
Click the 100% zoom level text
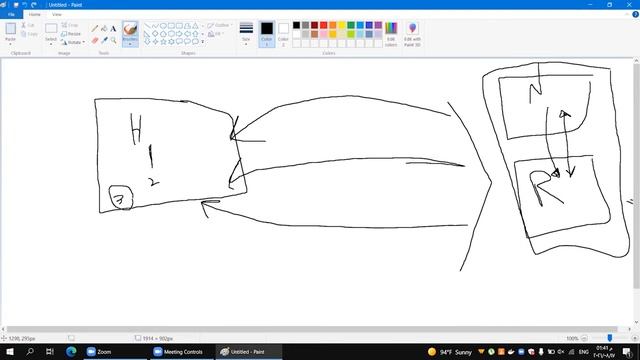click(x=572, y=338)
